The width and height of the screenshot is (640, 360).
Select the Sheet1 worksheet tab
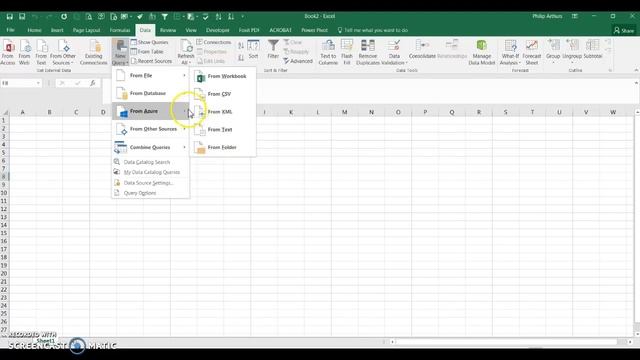point(46,340)
